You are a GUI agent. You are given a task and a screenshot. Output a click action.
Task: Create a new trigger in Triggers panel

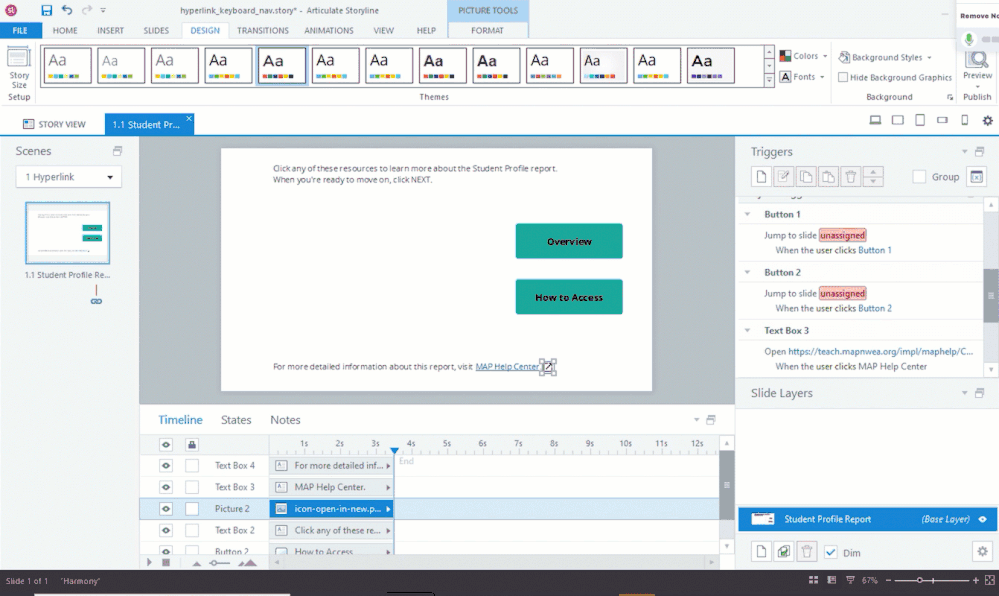pyautogui.click(x=761, y=177)
